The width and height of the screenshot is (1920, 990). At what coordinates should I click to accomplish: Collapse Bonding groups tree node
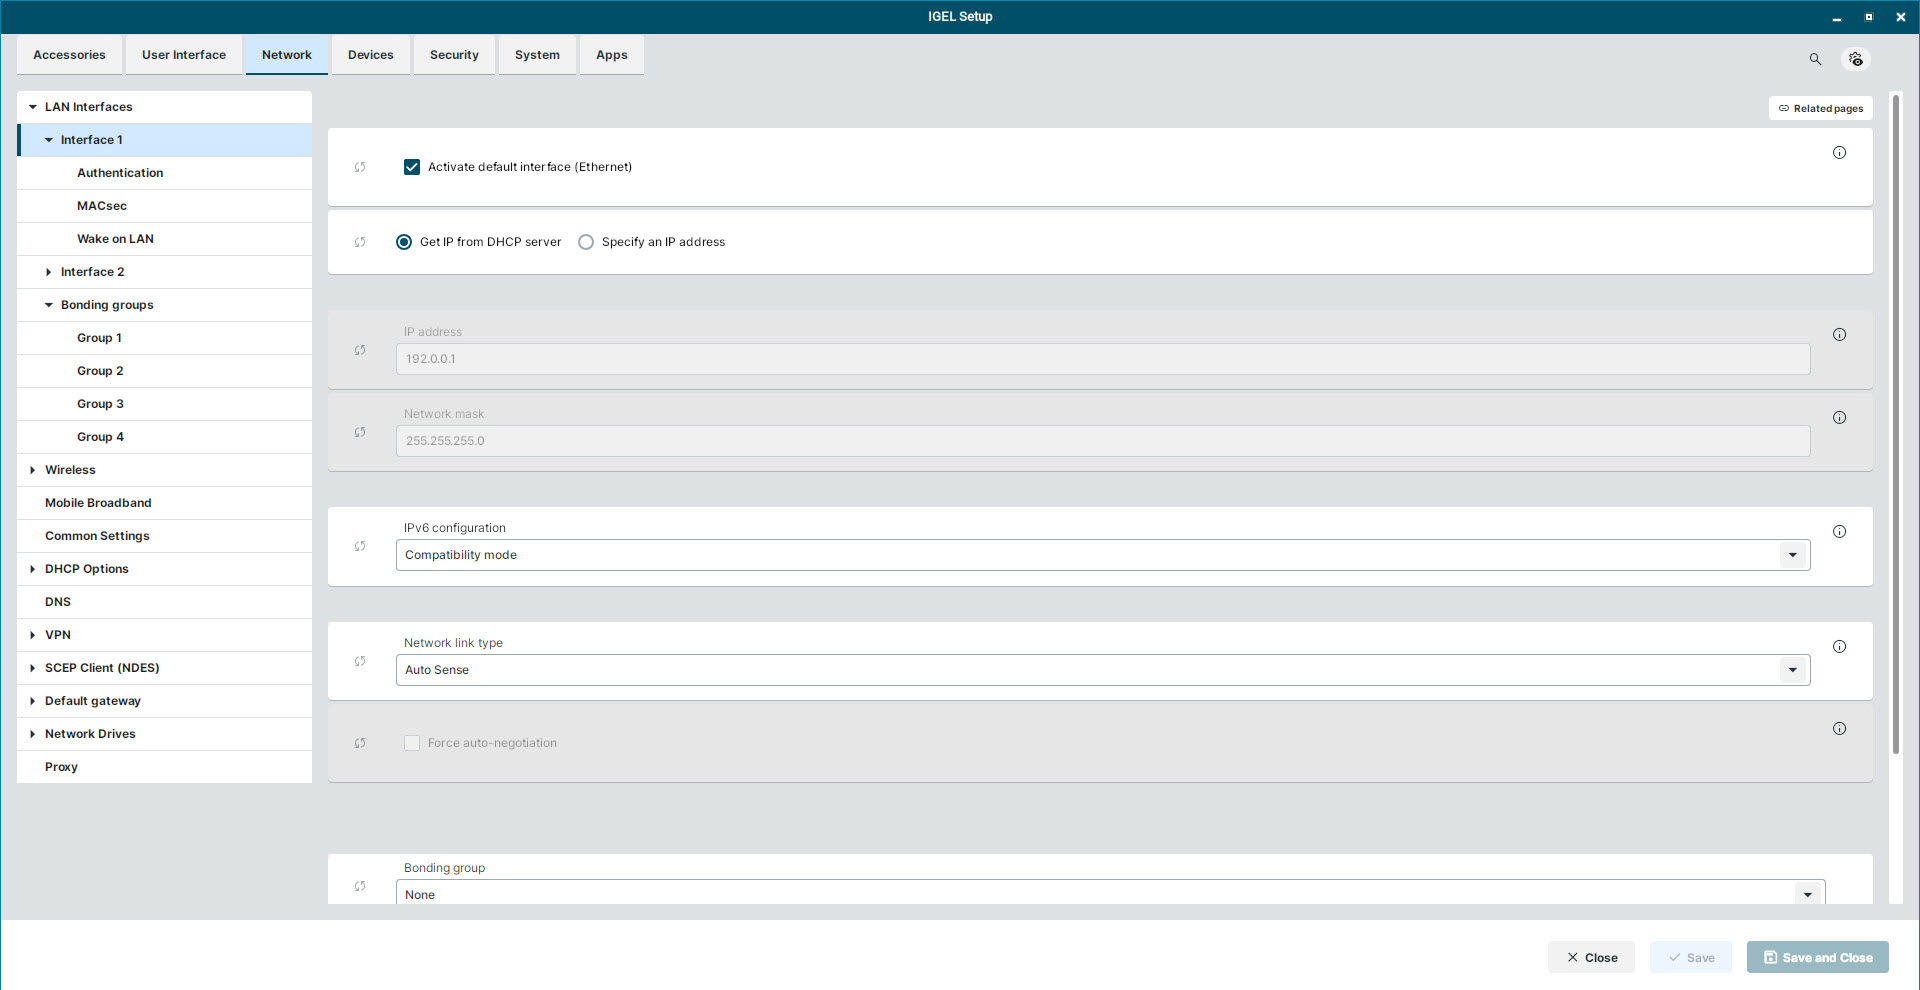pyautogui.click(x=49, y=305)
